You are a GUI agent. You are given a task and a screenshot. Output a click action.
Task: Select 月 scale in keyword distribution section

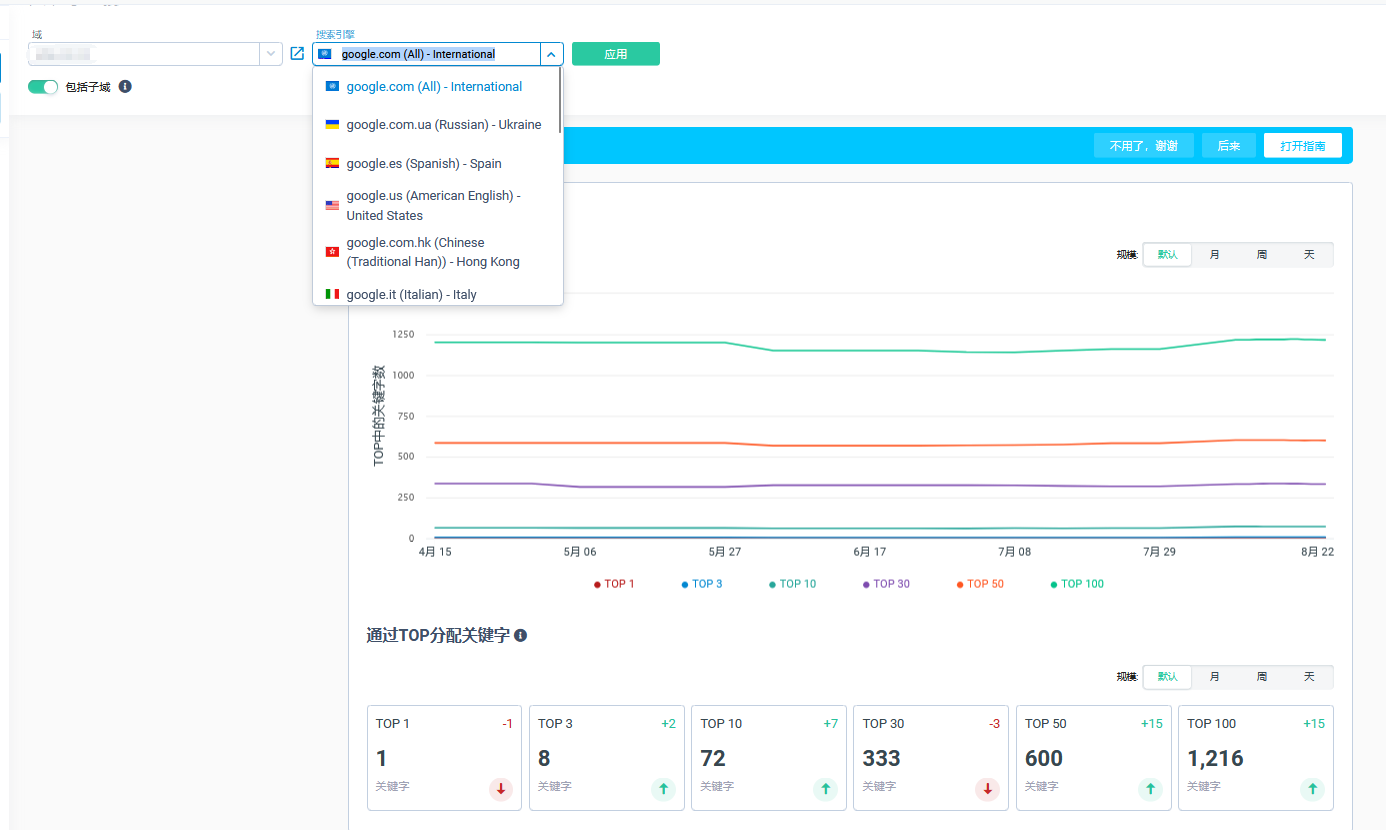coord(1214,677)
